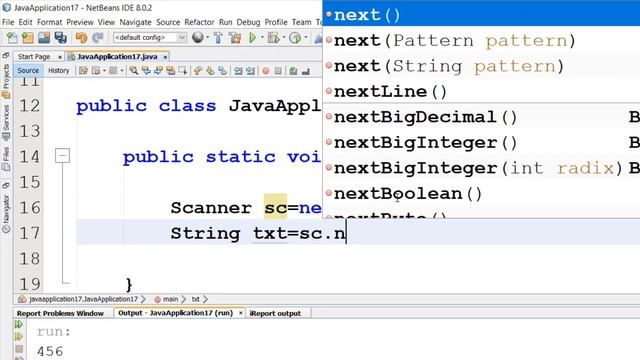Expand the Run Project dropdown arrow
The width and height of the screenshot is (640, 360).
coord(262,38)
